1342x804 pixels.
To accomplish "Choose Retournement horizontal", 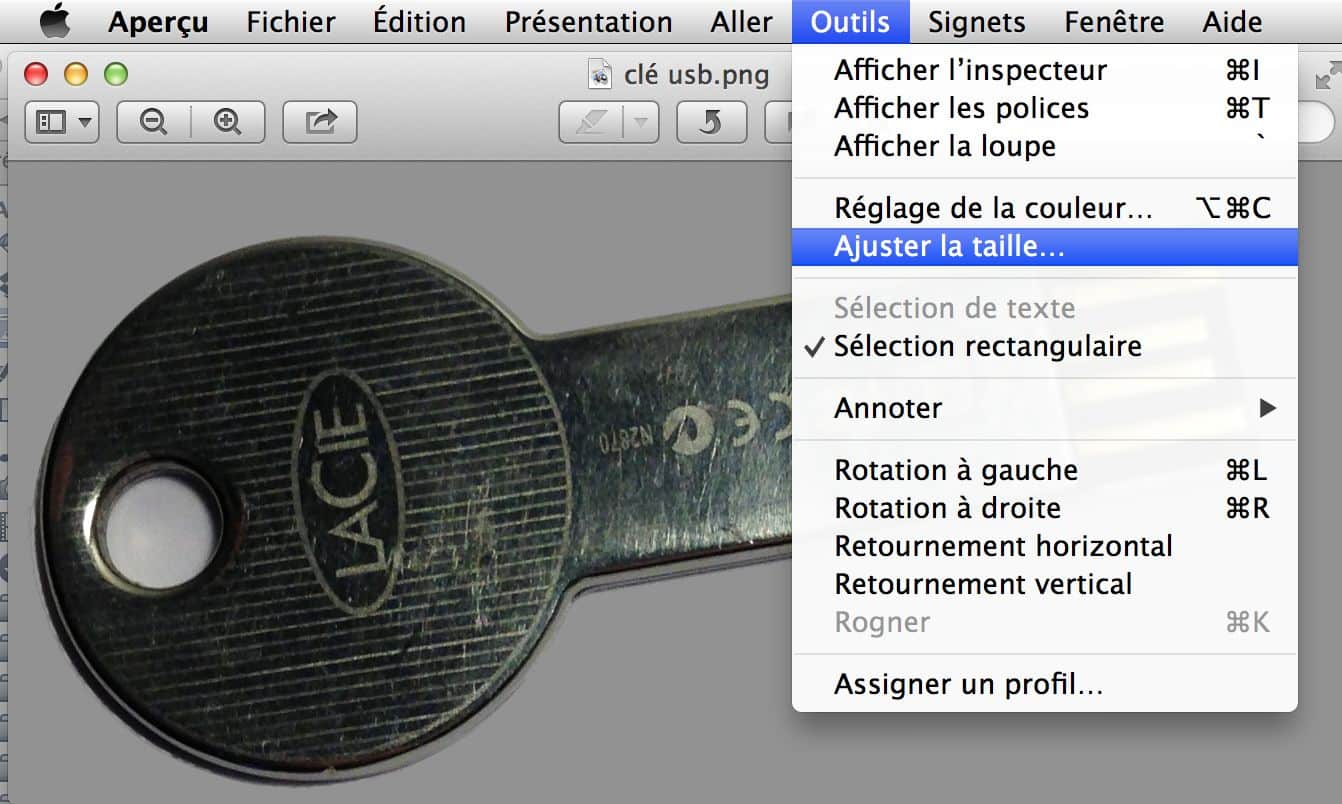I will [1045, 546].
